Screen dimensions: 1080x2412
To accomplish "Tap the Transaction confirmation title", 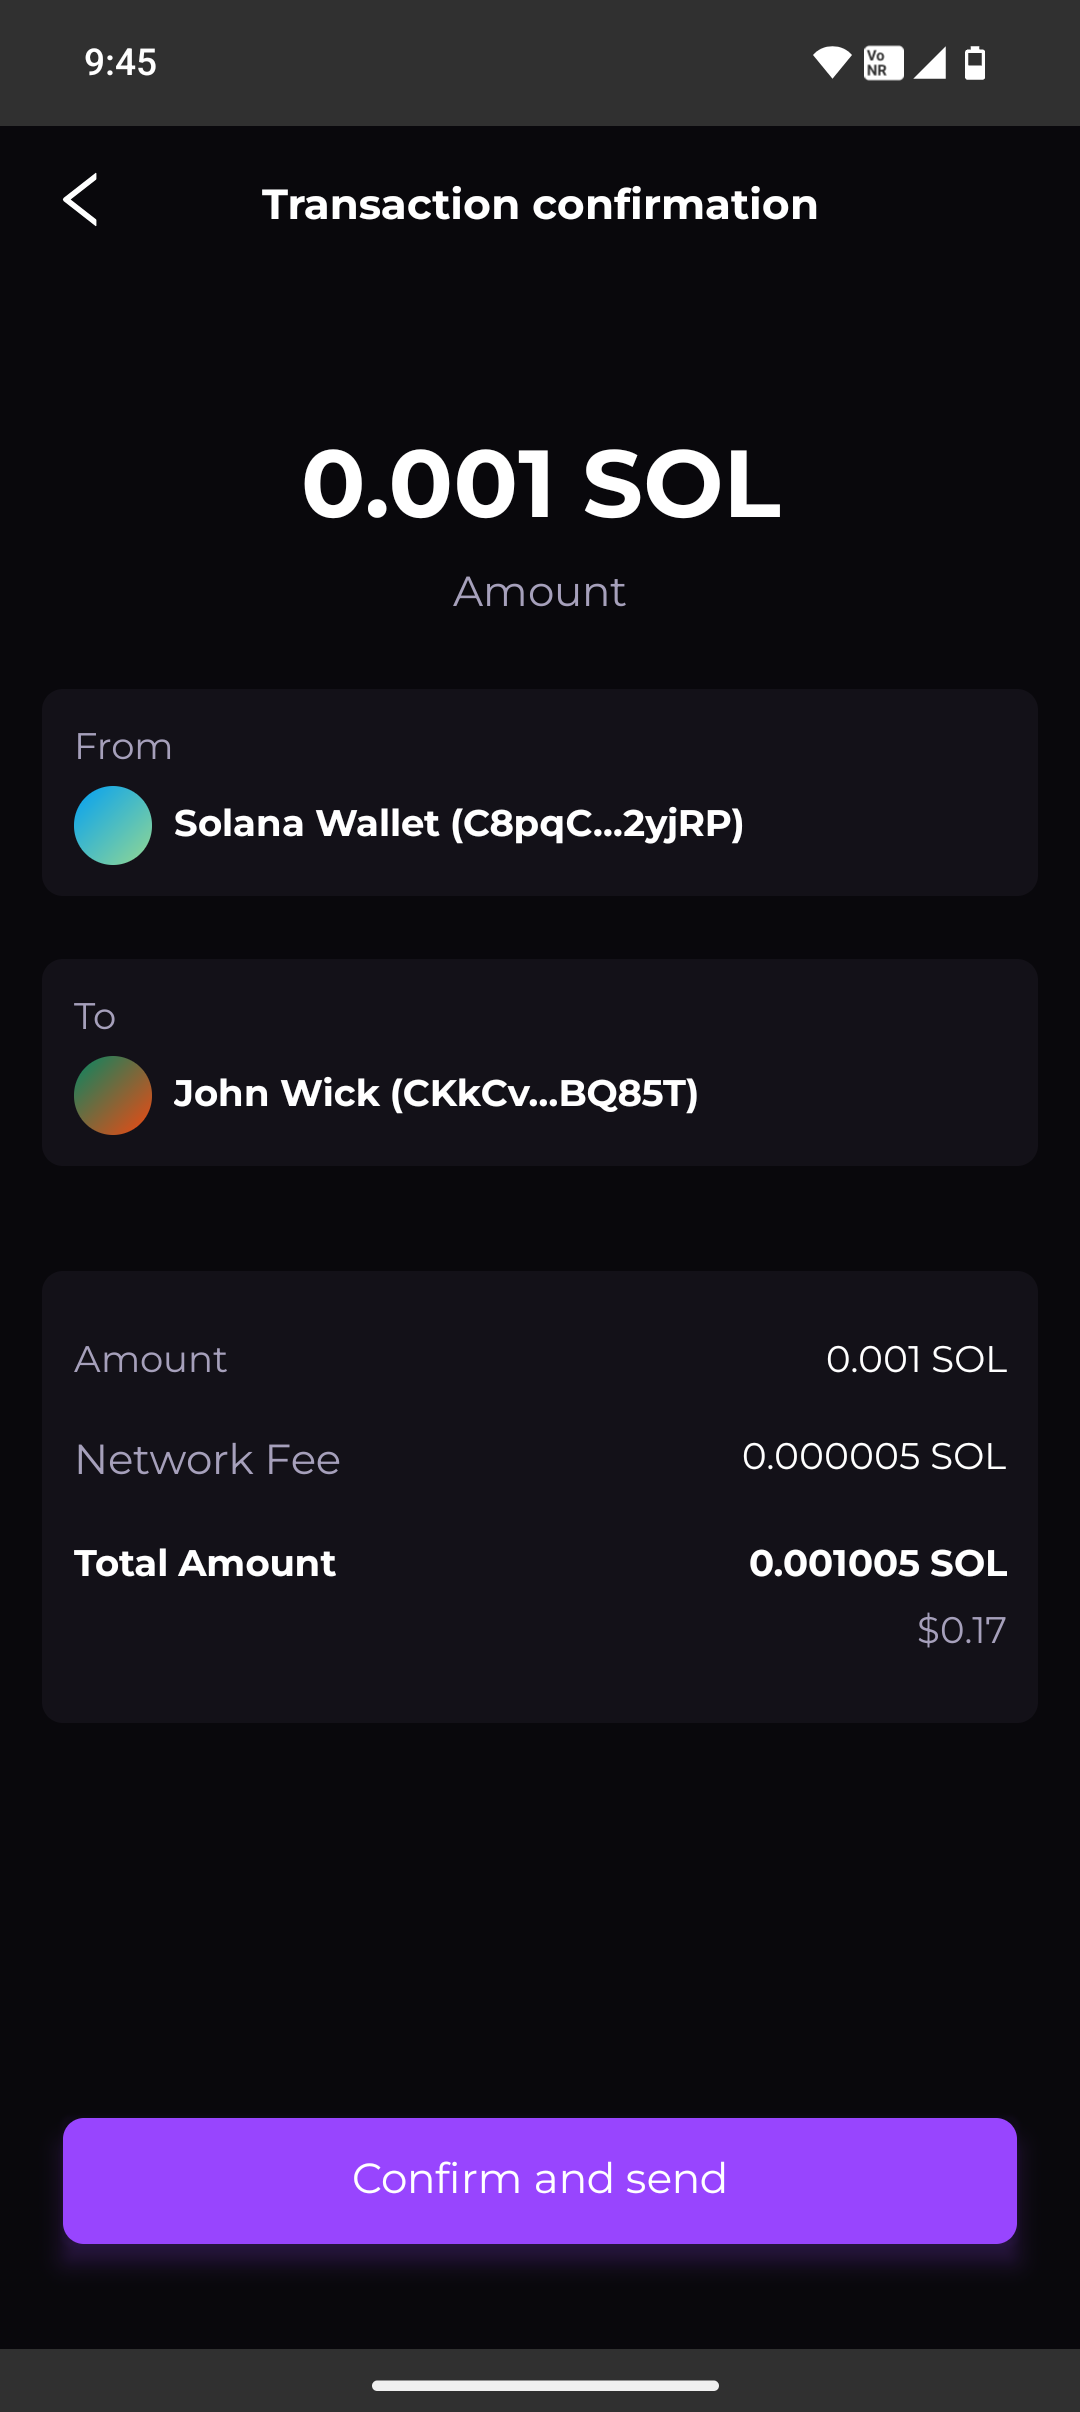I will click(540, 205).
